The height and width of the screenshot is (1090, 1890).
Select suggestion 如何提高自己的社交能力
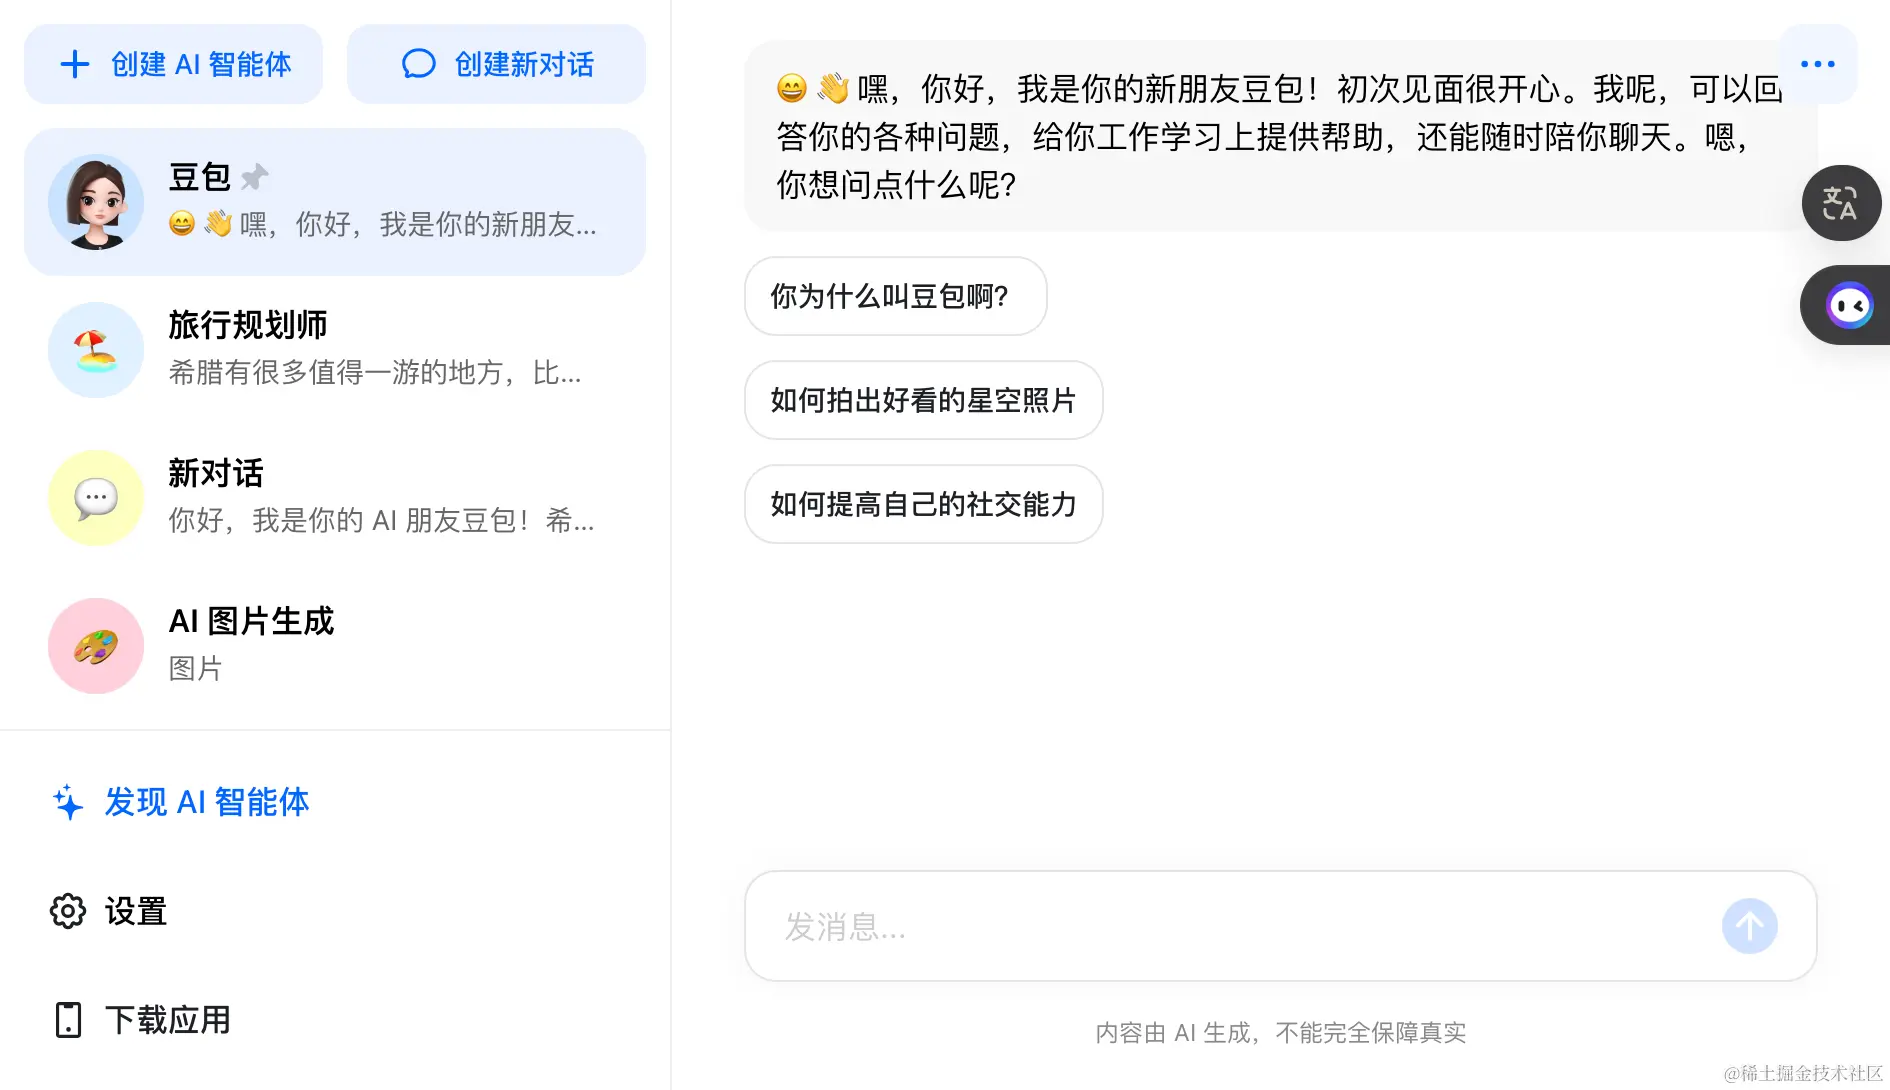coord(923,504)
